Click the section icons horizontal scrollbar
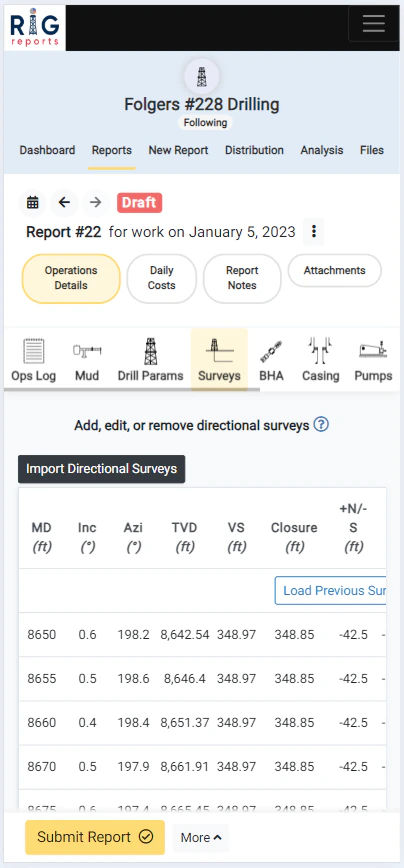Screen dimensions: 404x868 (132, 389)
